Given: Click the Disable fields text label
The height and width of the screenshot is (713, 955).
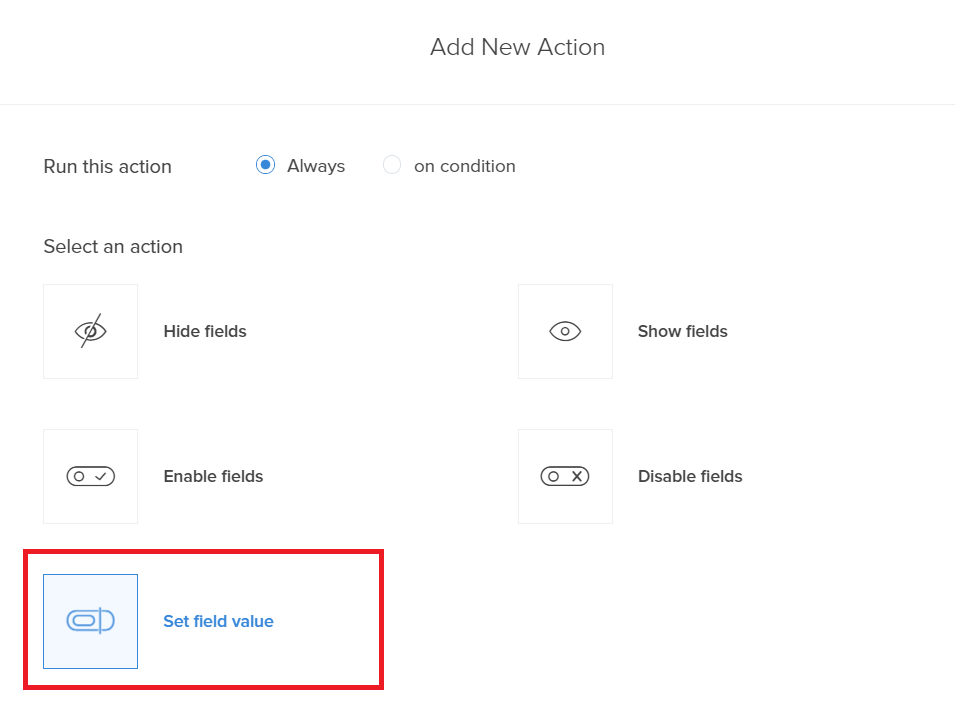Looking at the screenshot, I should pyautogui.click(x=690, y=476).
